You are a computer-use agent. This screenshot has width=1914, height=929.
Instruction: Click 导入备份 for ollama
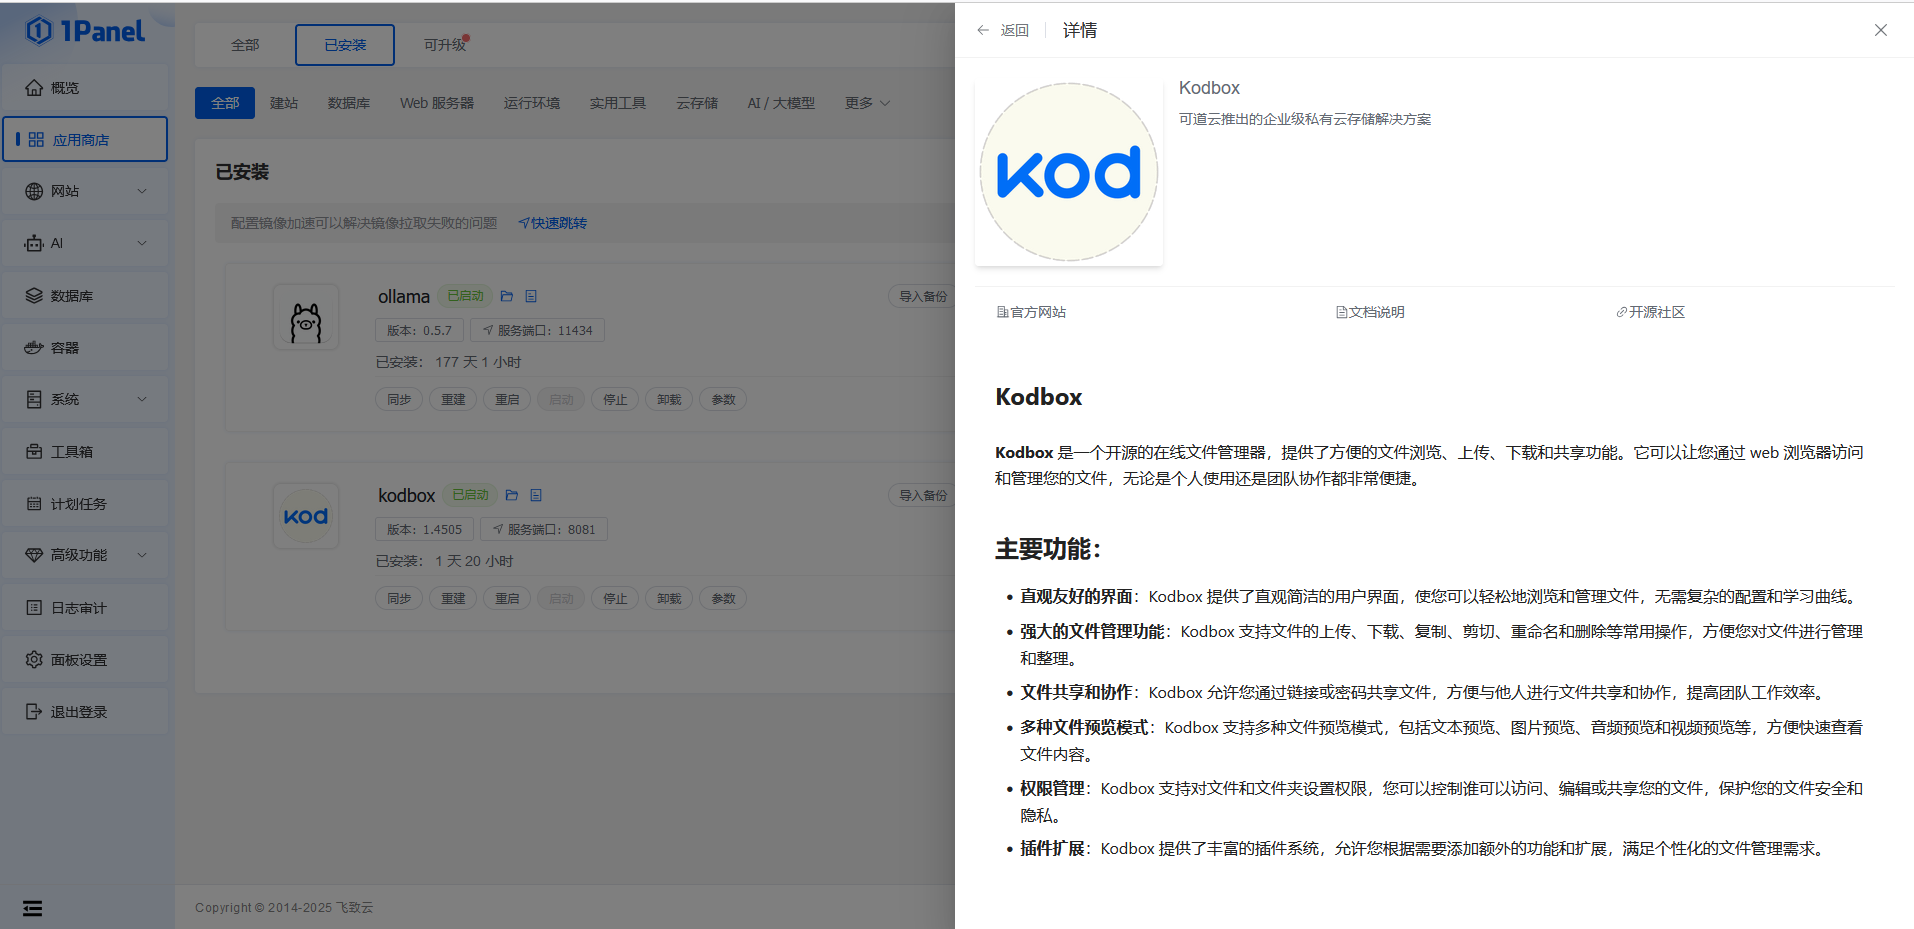pos(922,296)
